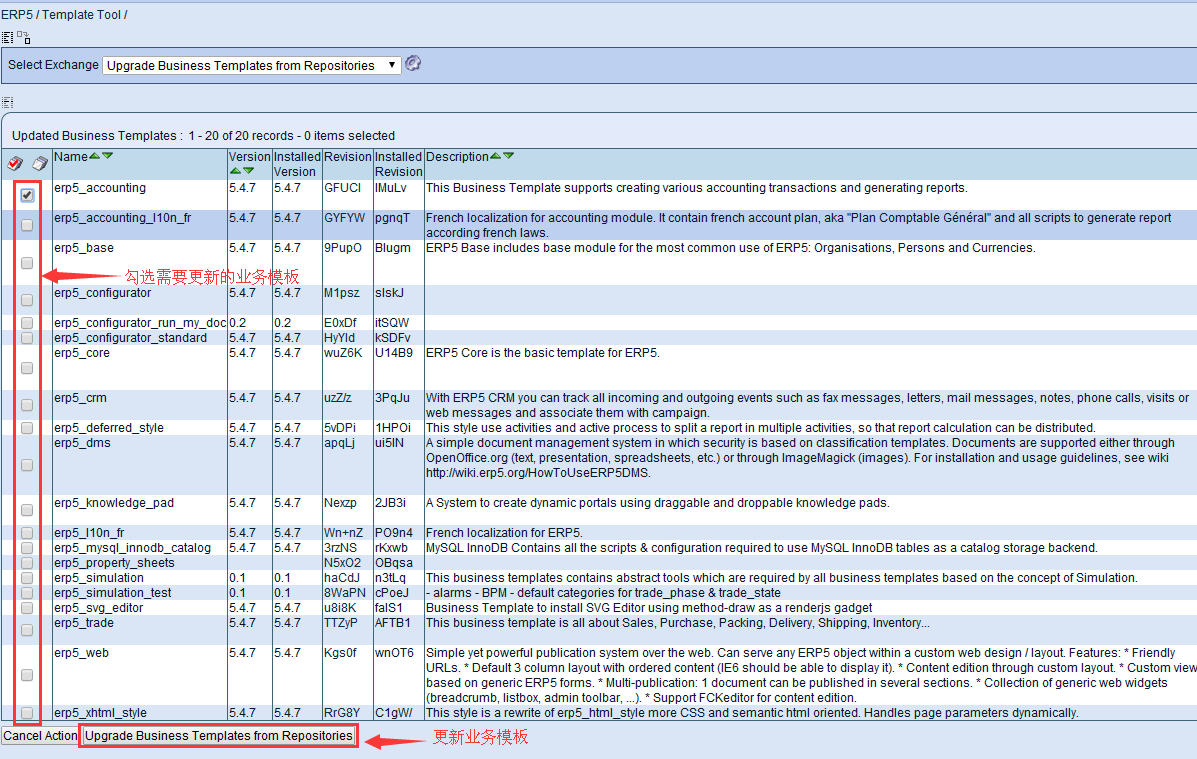Tick the erp5_mysql_innodb_catalog checkbox

tap(27, 547)
